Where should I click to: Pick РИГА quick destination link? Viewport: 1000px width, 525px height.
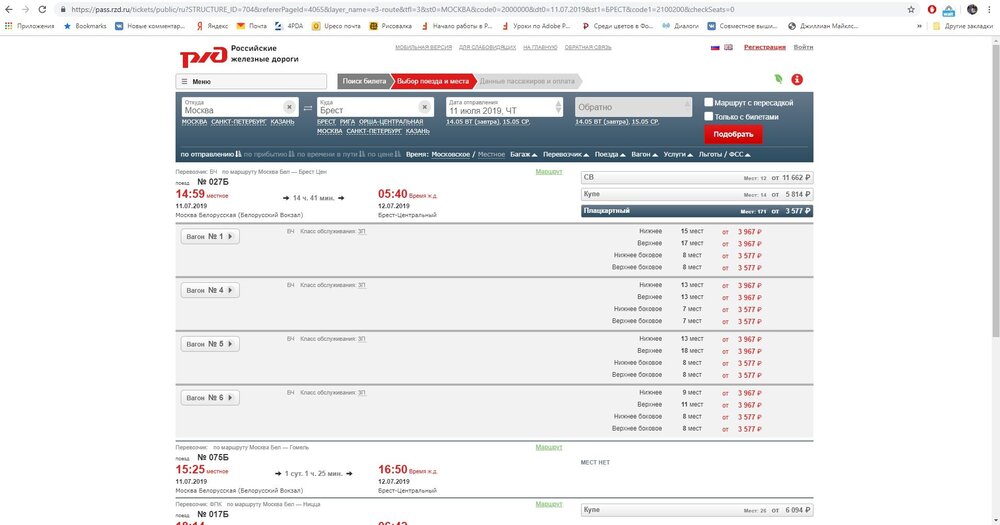click(x=348, y=122)
